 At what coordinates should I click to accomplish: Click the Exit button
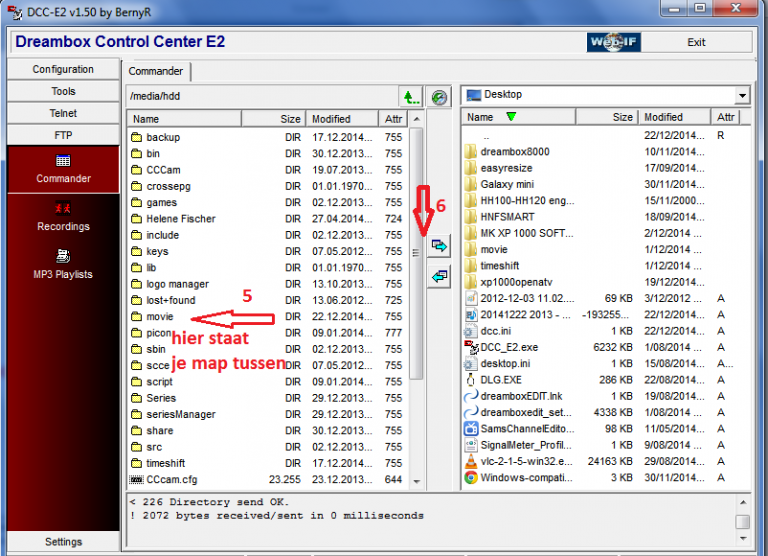pos(696,42)
